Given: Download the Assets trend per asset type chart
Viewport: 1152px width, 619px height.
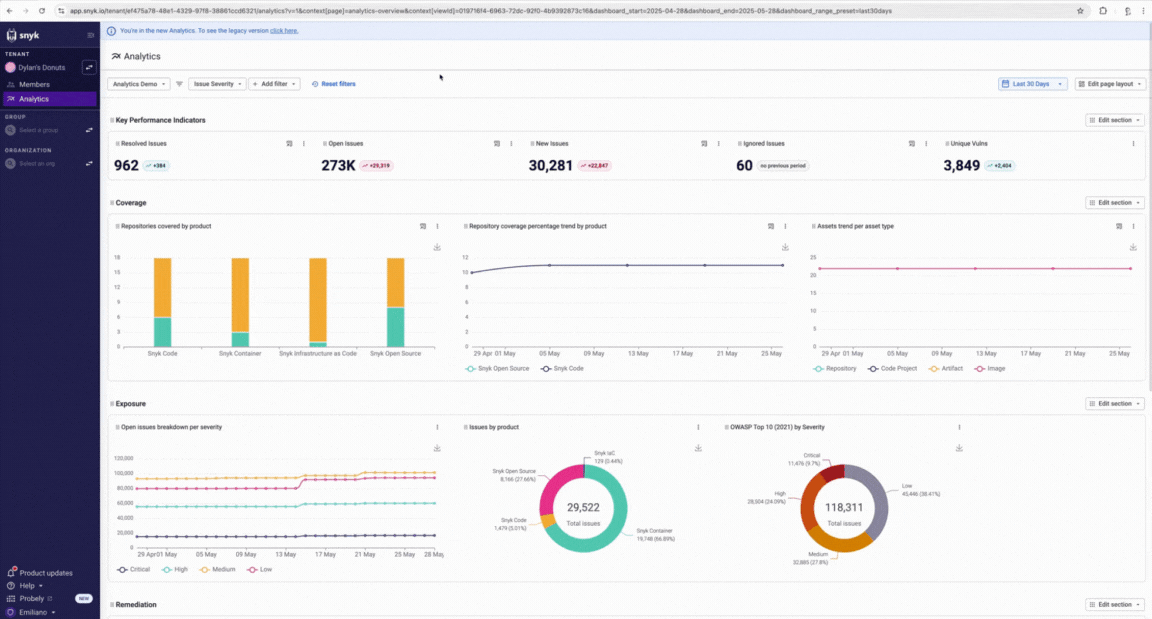Looking at the screenshot, I should [1133, 247].
